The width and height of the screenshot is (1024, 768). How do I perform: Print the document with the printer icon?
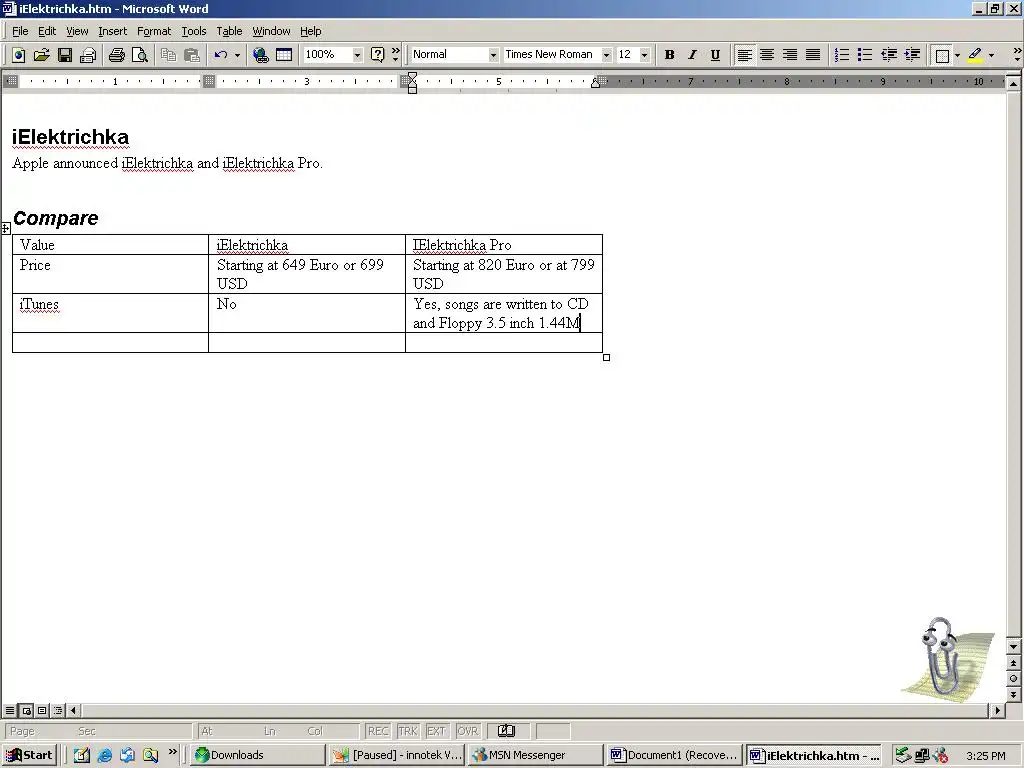pos(117,55)
